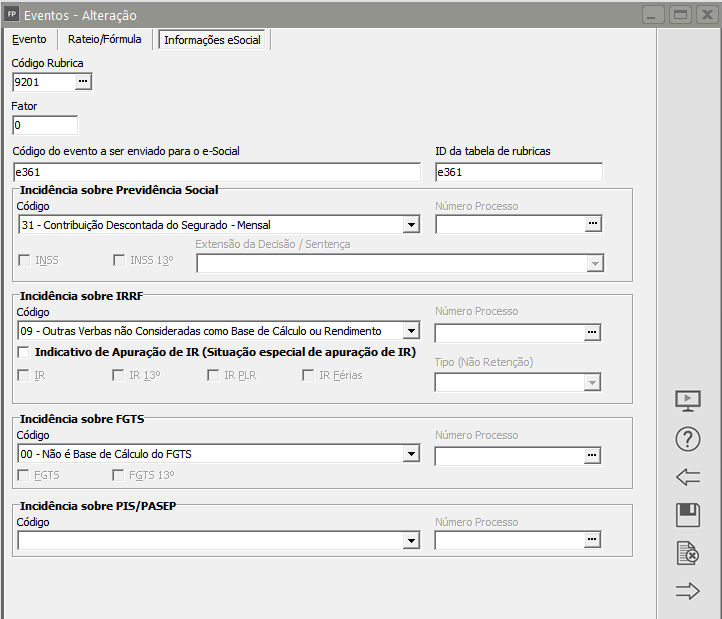722x619 pixels.
Task: Save changes using the floppy disk icon
Action: pyautogui.click(x=687, y=515)
